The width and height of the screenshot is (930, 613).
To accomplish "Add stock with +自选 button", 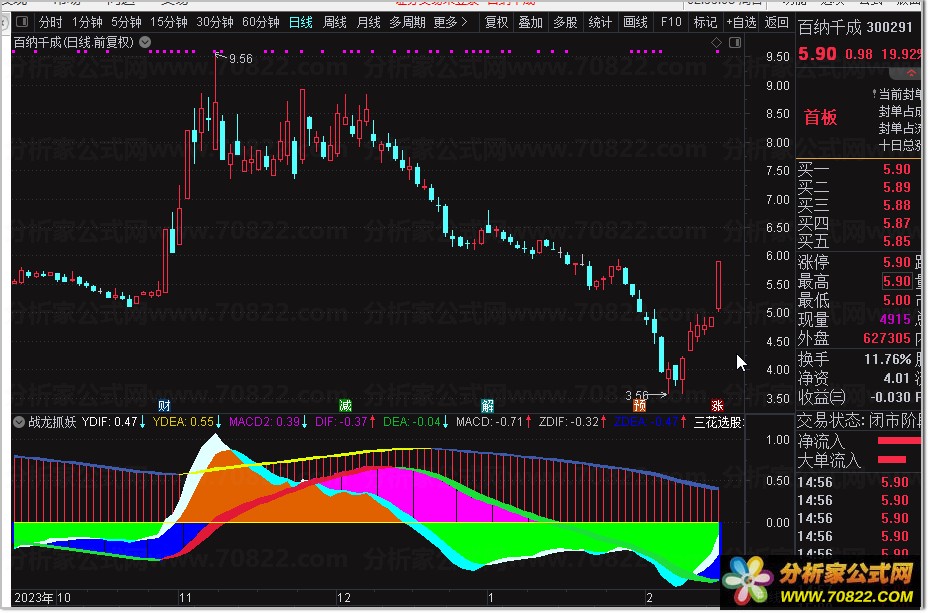I will click(741, 23).
